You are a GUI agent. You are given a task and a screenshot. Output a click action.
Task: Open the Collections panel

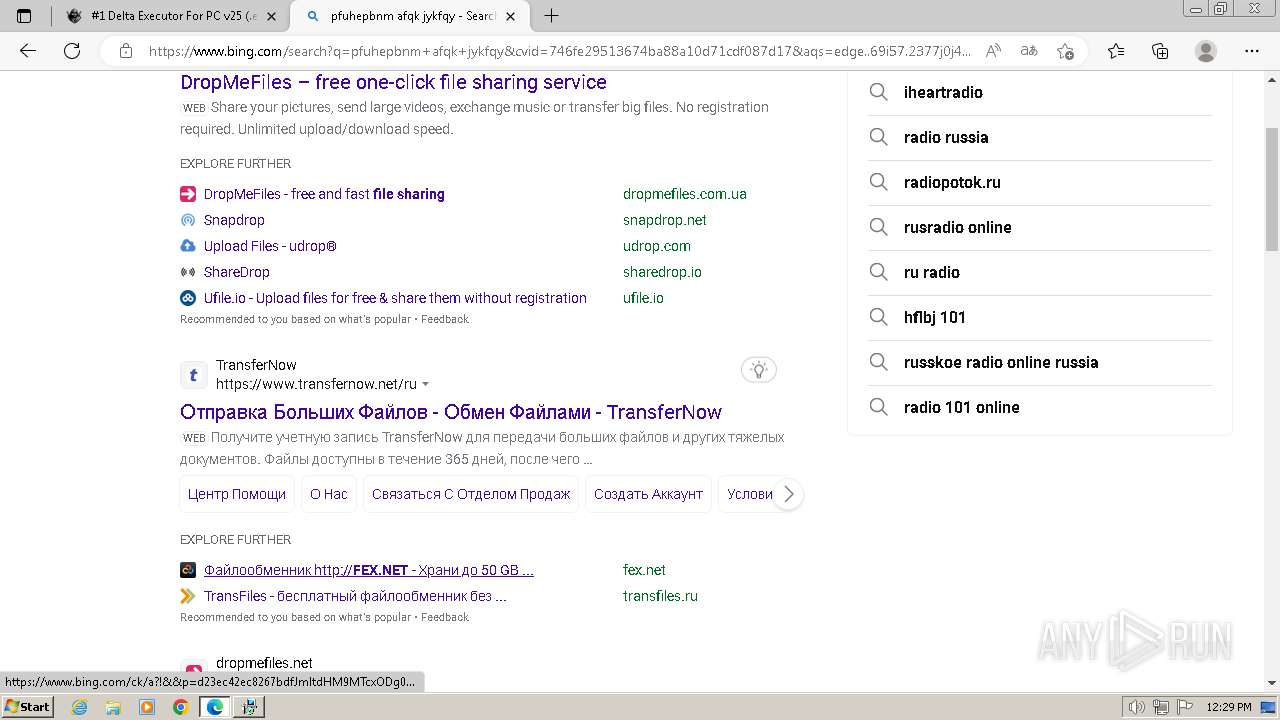1160,51
